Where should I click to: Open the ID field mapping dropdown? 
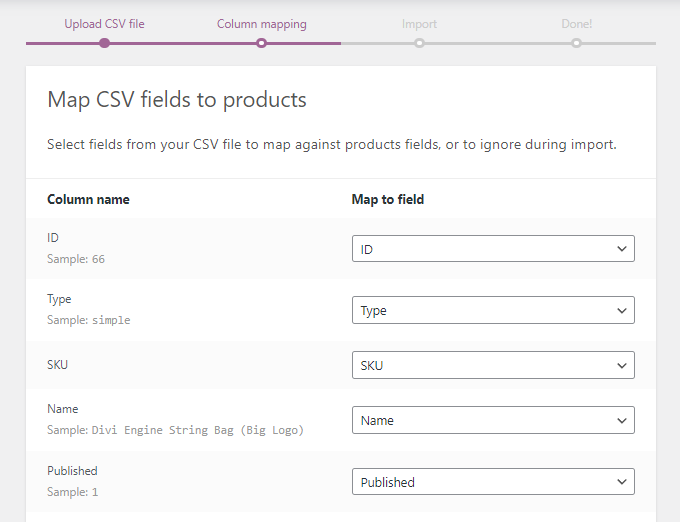[492, 249]
